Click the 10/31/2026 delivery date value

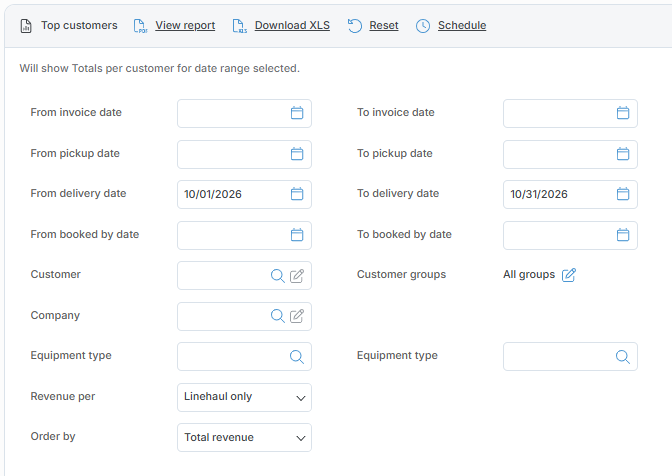click(x=539, y=194)
